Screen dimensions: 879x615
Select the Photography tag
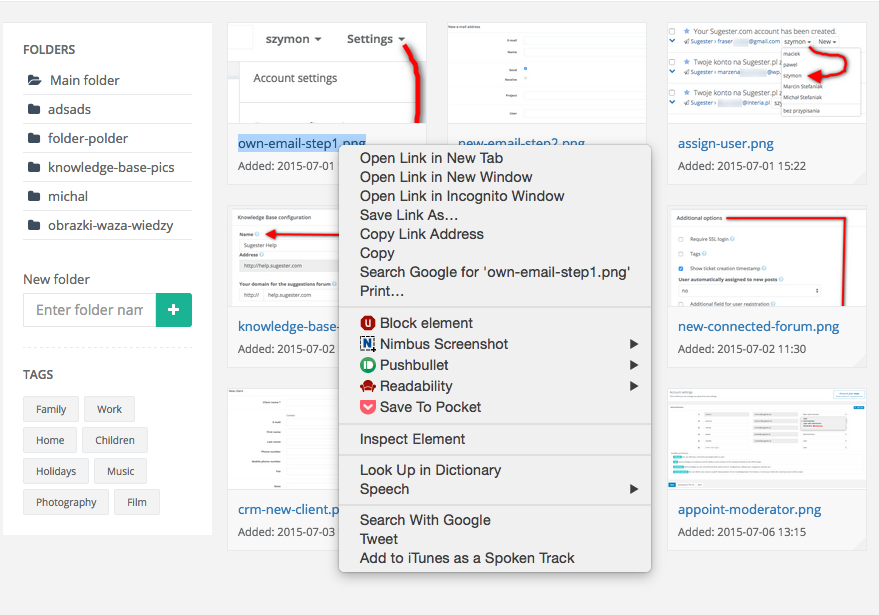coord(65,502)
